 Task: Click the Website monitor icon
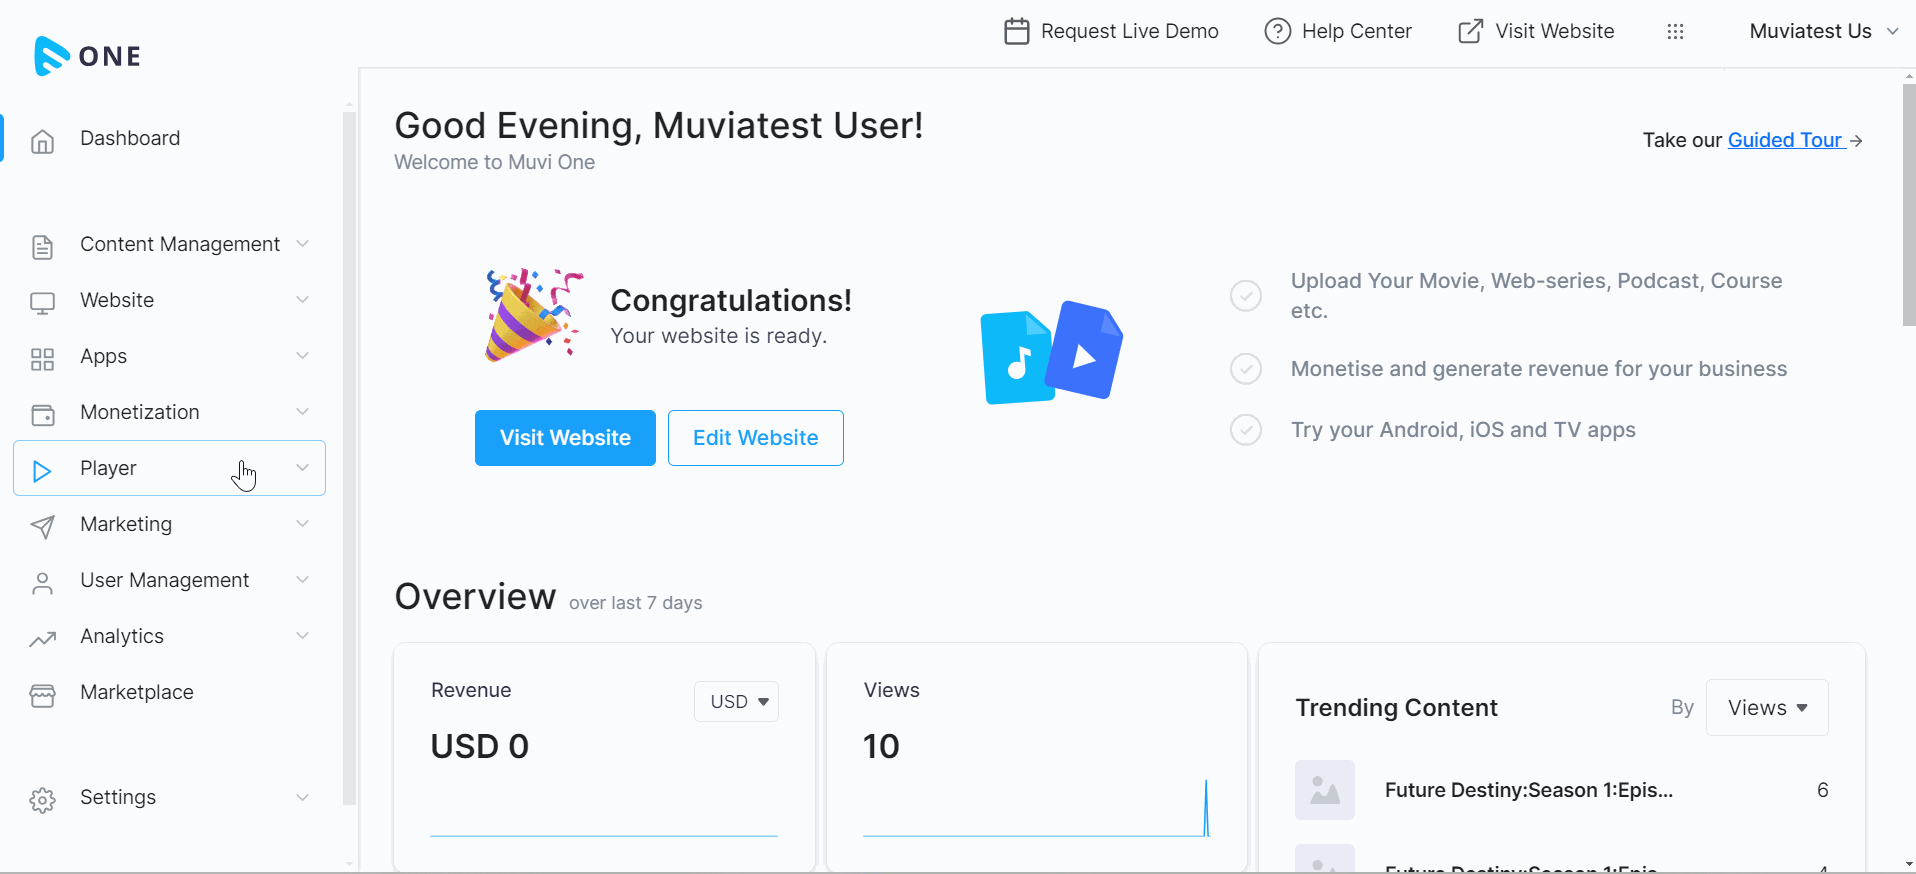tap(42, 303)
